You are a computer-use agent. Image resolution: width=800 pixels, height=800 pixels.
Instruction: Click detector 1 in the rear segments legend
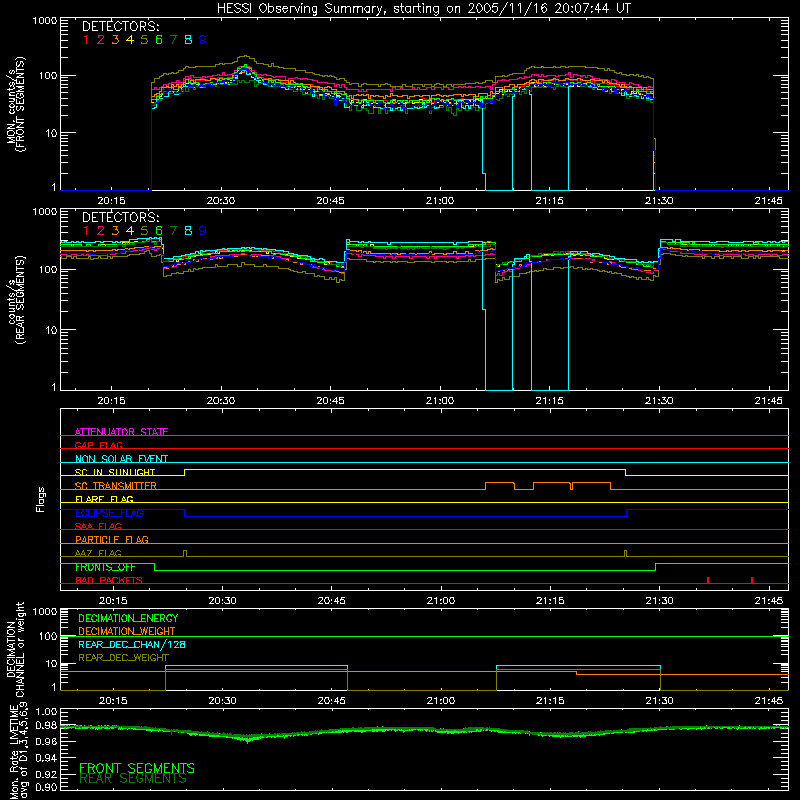tap(86, 231)
